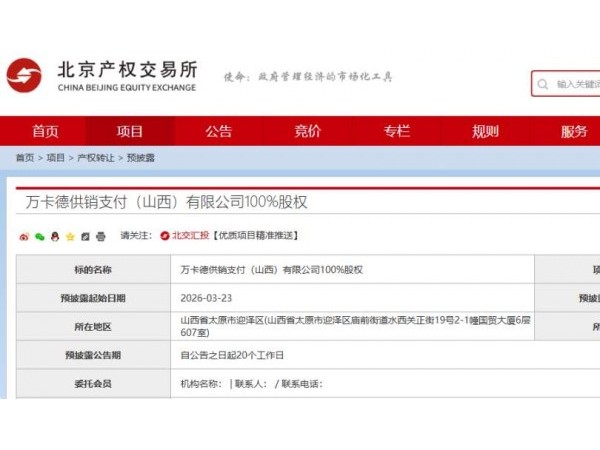The width and height of the screenshot is (600, 450).
Task: Click the small red 北交汇投 logo icon
Action: 165,236
